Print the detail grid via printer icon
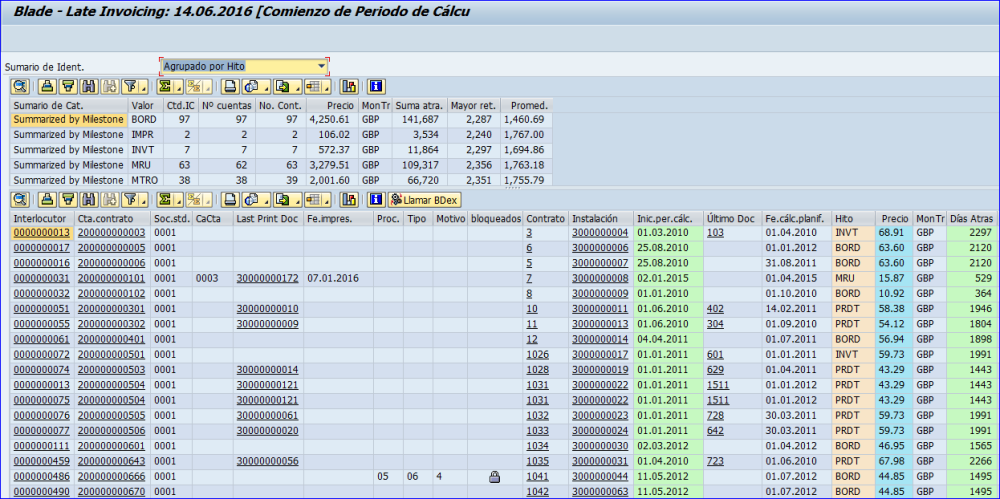 click(x=230, y=200)
